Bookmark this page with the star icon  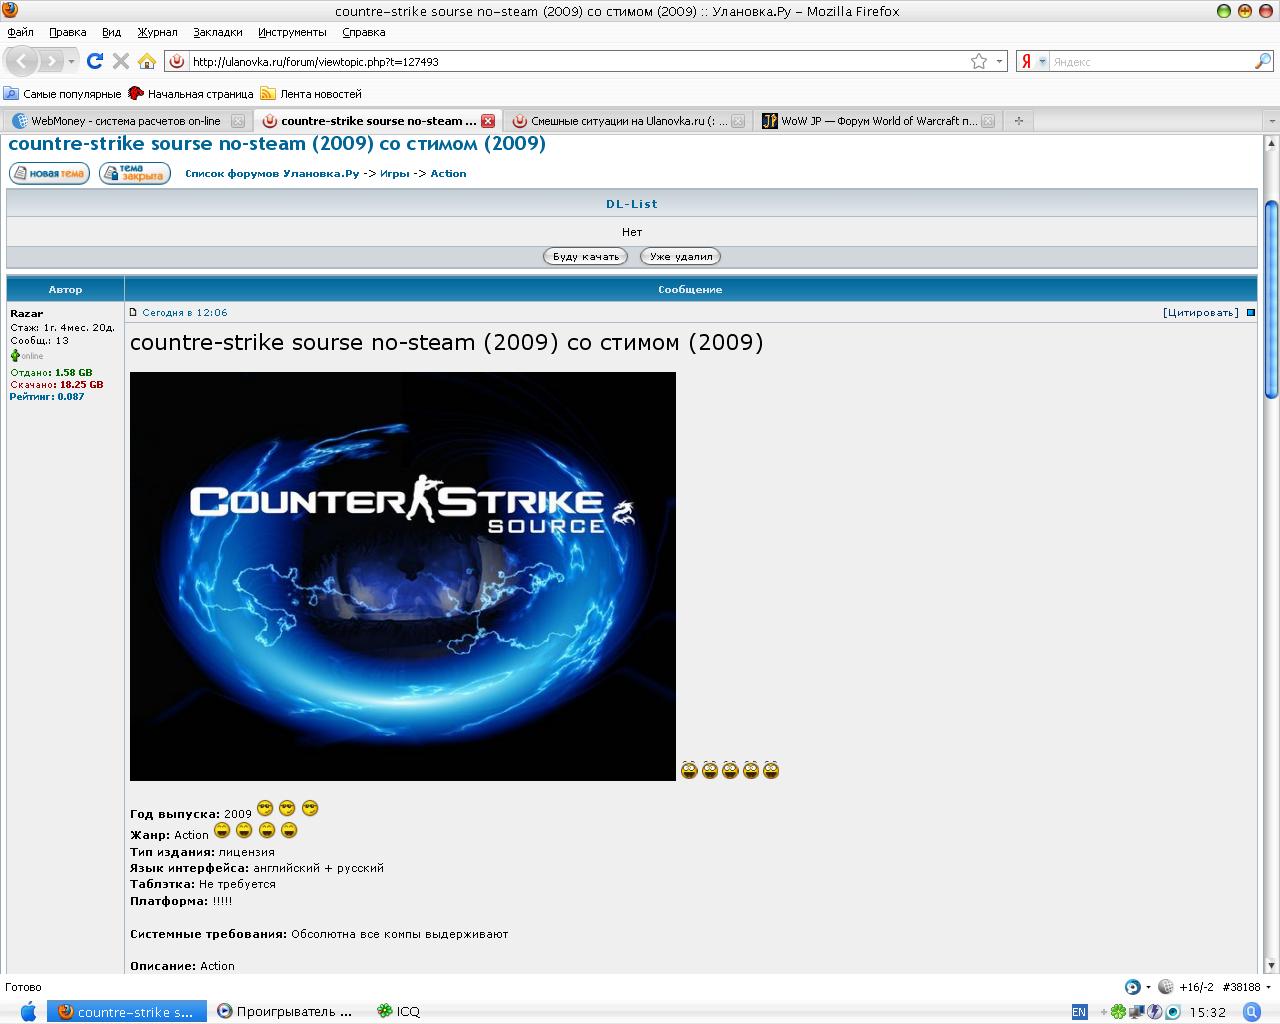(979, 61)
